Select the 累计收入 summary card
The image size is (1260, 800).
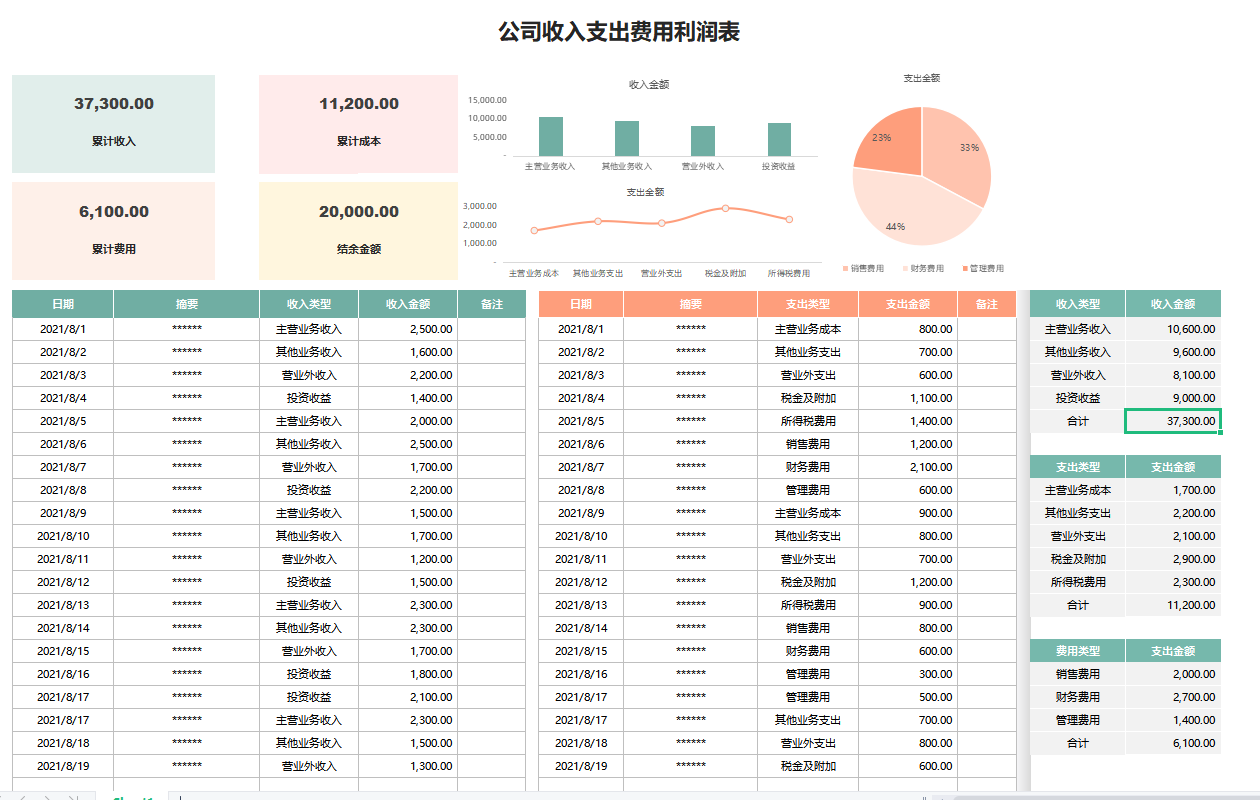[x=113, y=123]
